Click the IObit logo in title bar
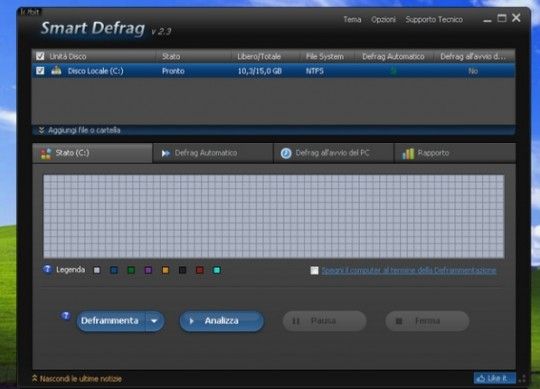The width and height of the screenshot is (540, 389). 30,12
